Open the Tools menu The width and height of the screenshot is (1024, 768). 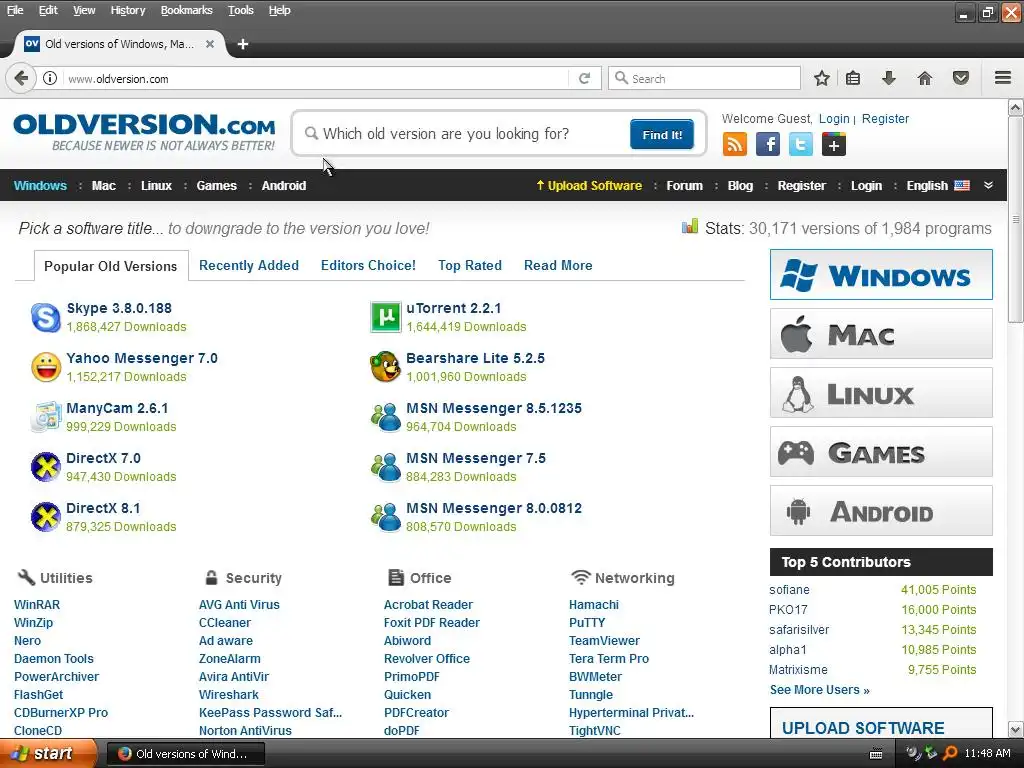(x=240, y=10)
